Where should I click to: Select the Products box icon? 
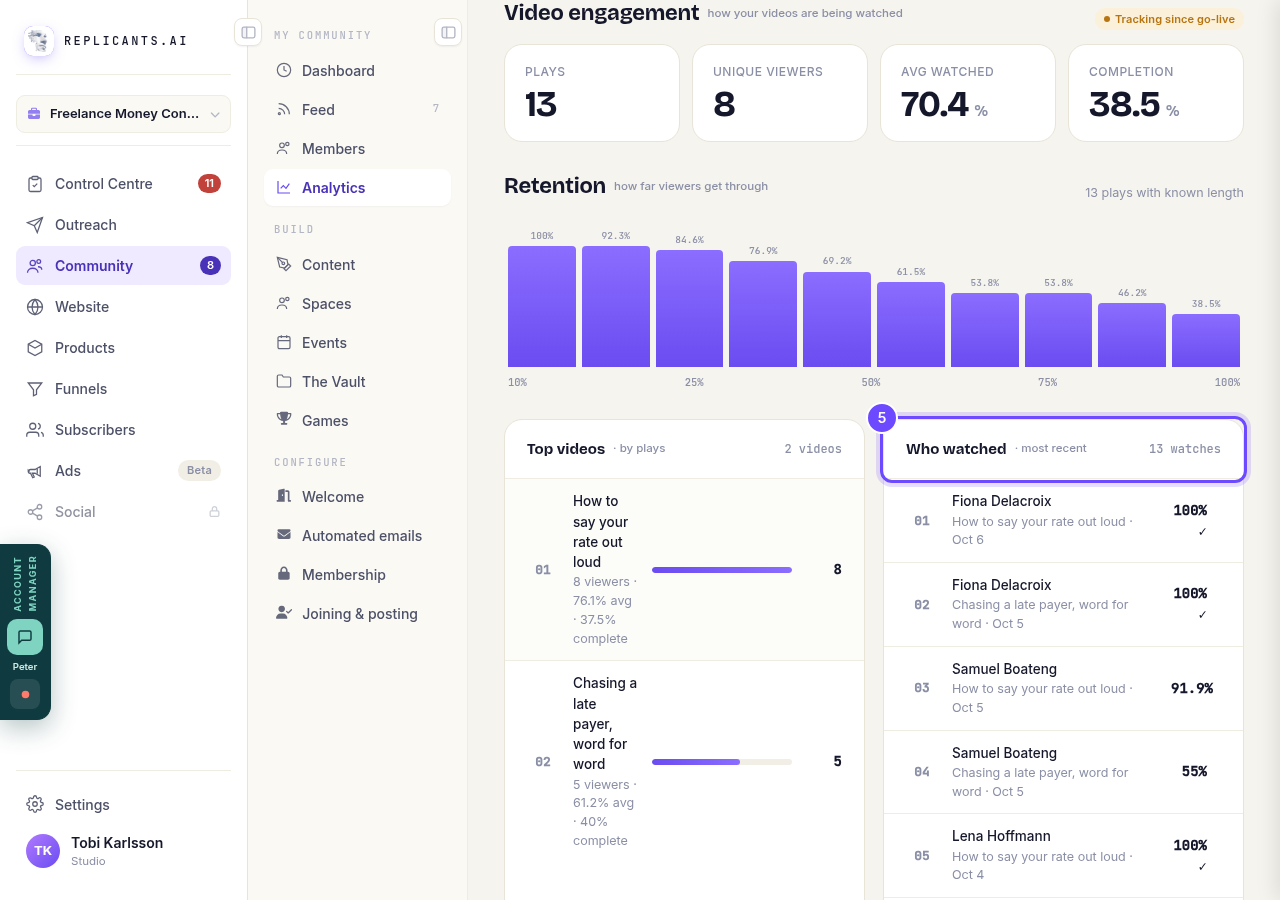(35, 348)
